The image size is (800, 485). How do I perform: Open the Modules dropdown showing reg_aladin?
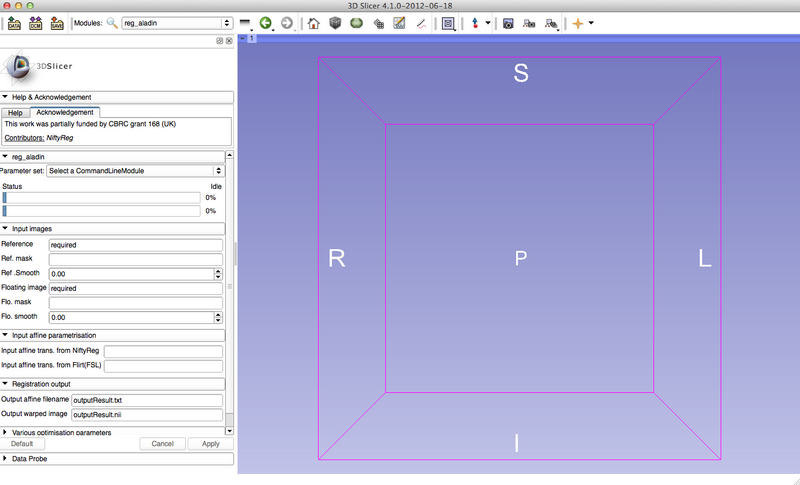coord(177,22)
